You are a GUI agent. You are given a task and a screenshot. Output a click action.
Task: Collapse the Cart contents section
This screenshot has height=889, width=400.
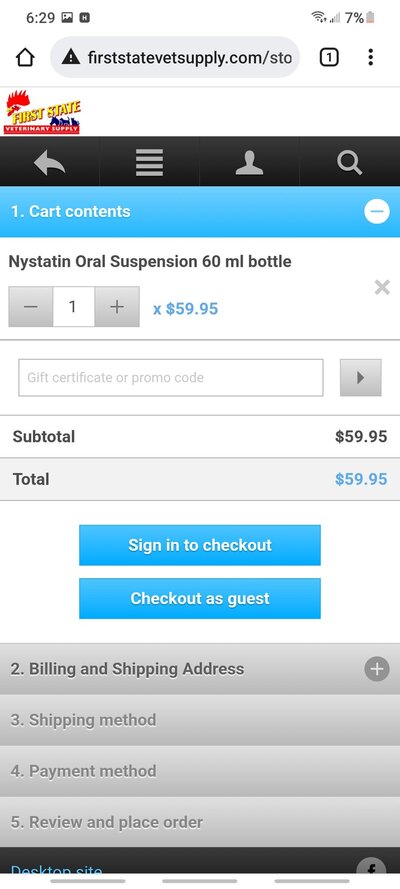point(377,212)
